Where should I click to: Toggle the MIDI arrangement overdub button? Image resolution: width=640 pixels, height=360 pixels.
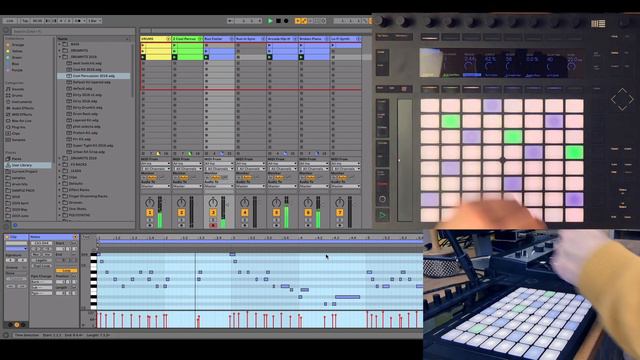pos(298,21)
